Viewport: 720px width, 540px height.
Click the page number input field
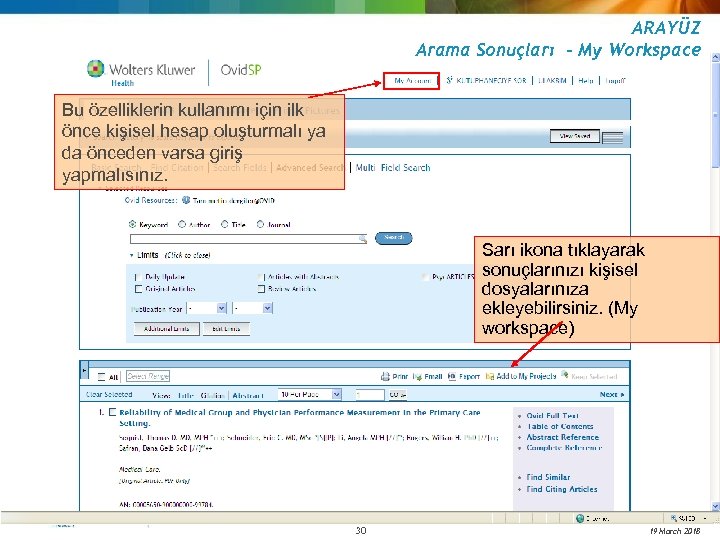[x=370, y=394]
